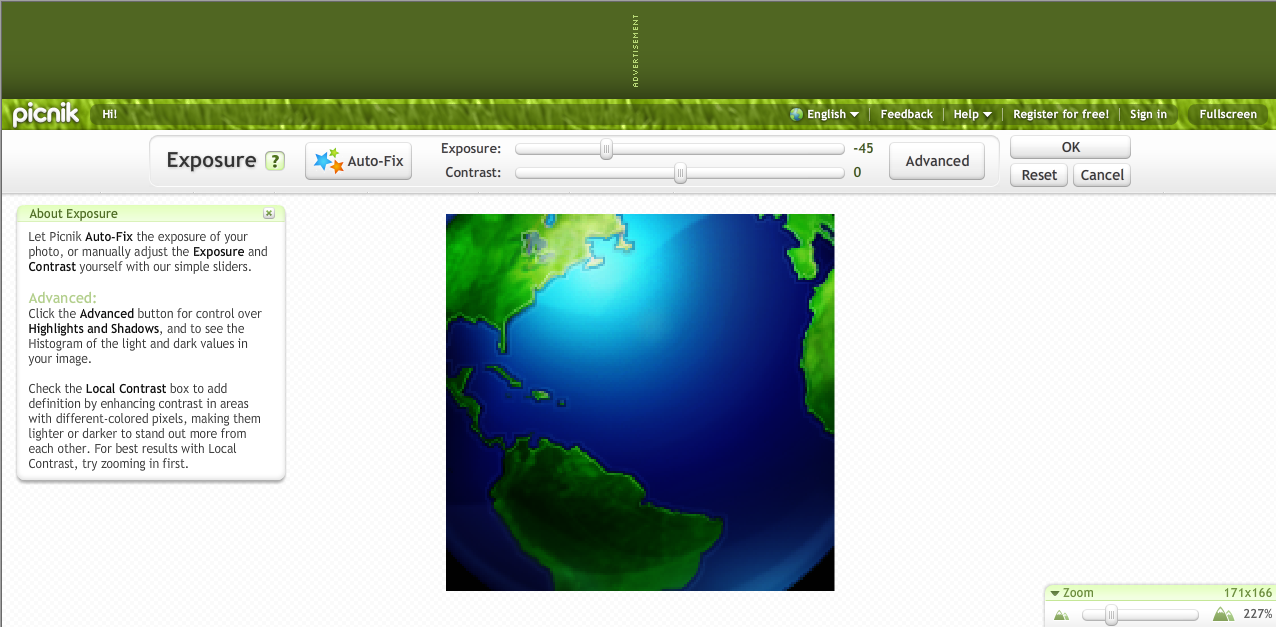Click the Contrast value 0

(x=857, y=172)
